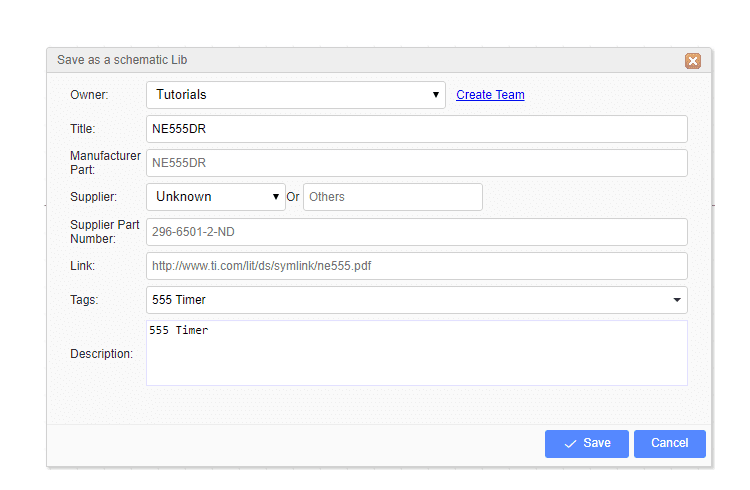Select the Others supplier text box

point(392,197)
